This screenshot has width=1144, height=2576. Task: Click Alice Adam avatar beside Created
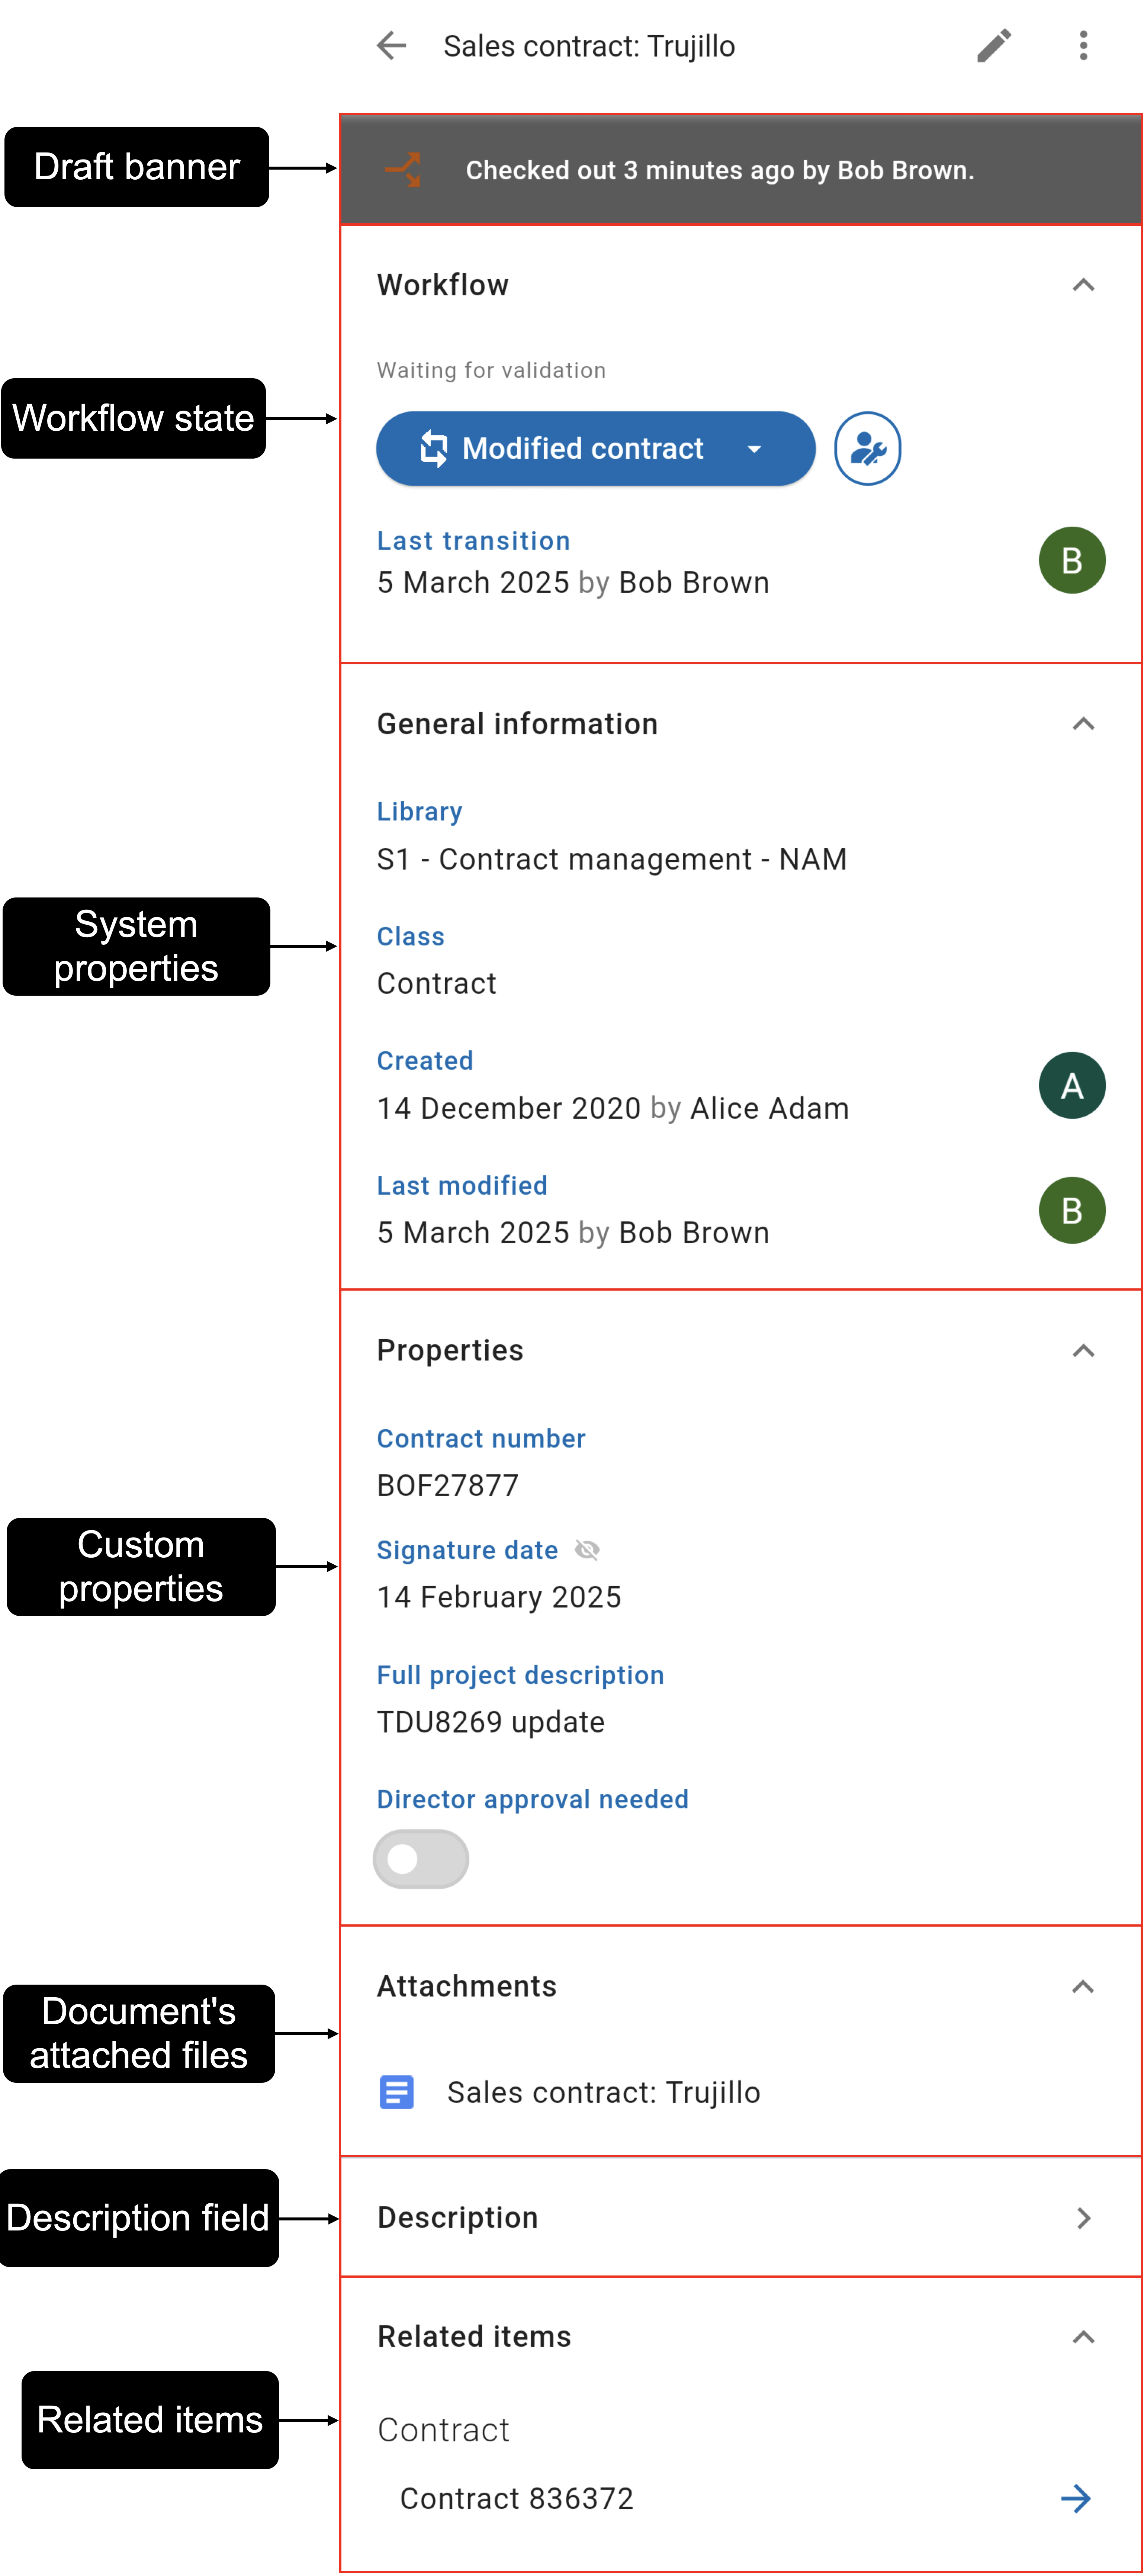pos(1072,1085)
